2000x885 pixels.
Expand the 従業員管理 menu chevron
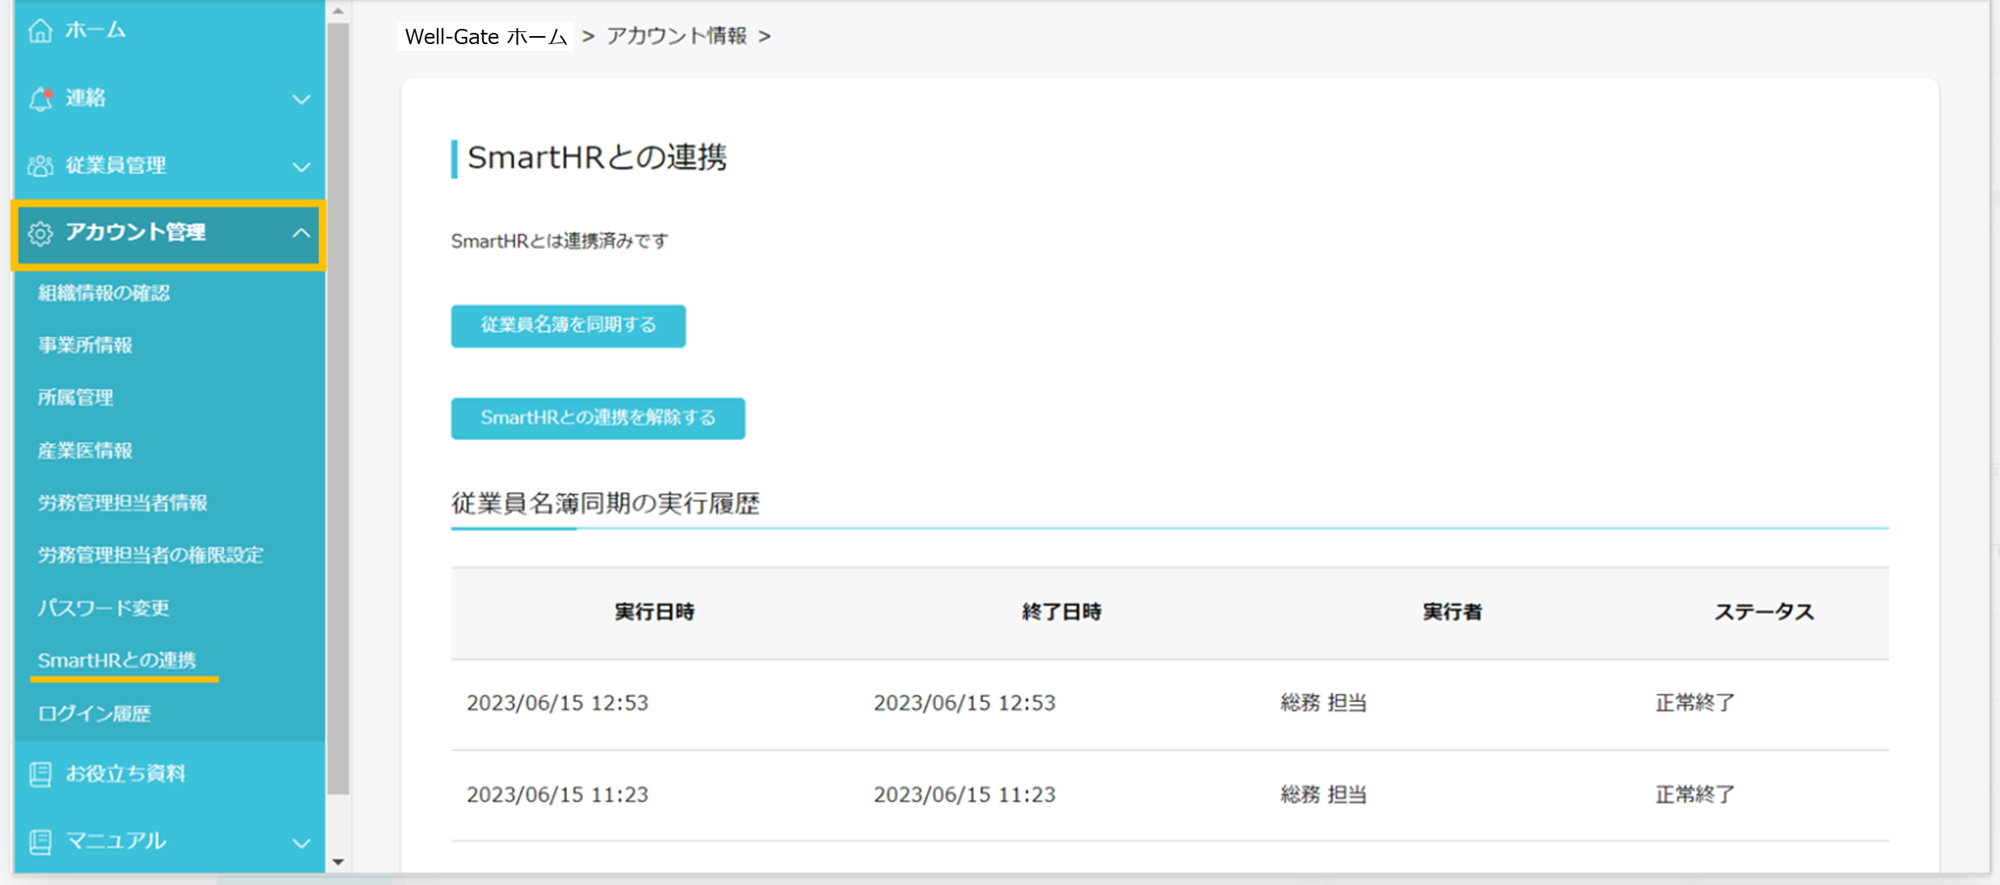(x=301, y=167)
